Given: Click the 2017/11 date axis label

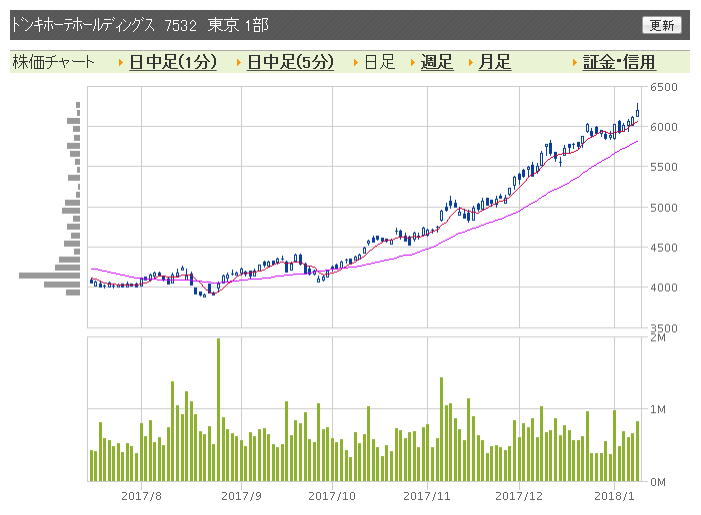Looking at the screenshot, I should pyautogui.click(x=427, y=496).
